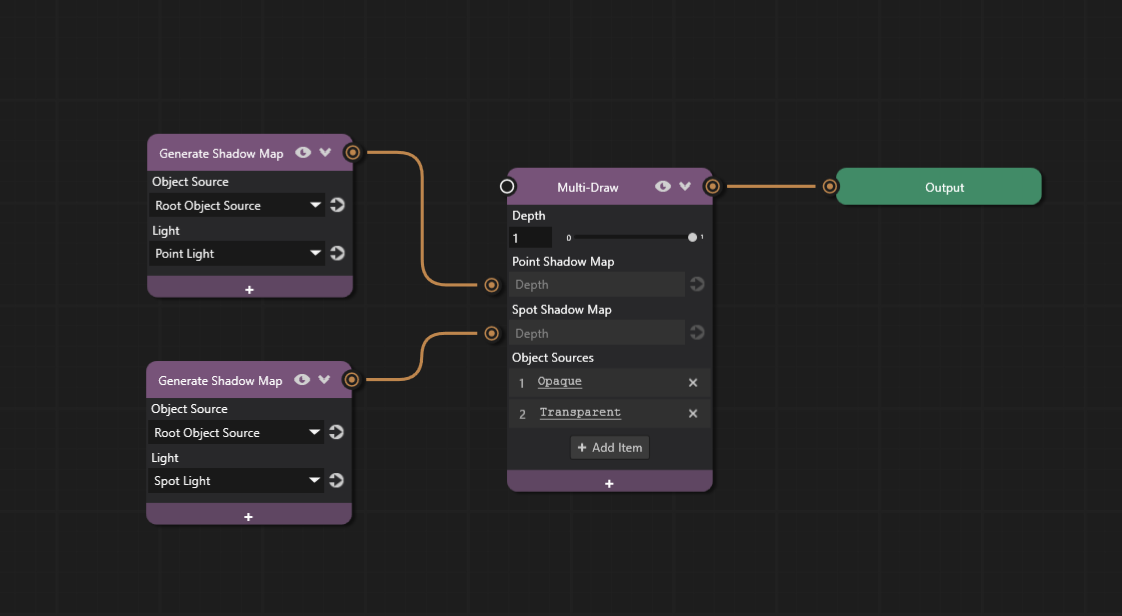Image resolution: width=1122 pixels, height=616 pixels.
Task: Click the Spot Shadow Map Depth field
Action: 597,333
